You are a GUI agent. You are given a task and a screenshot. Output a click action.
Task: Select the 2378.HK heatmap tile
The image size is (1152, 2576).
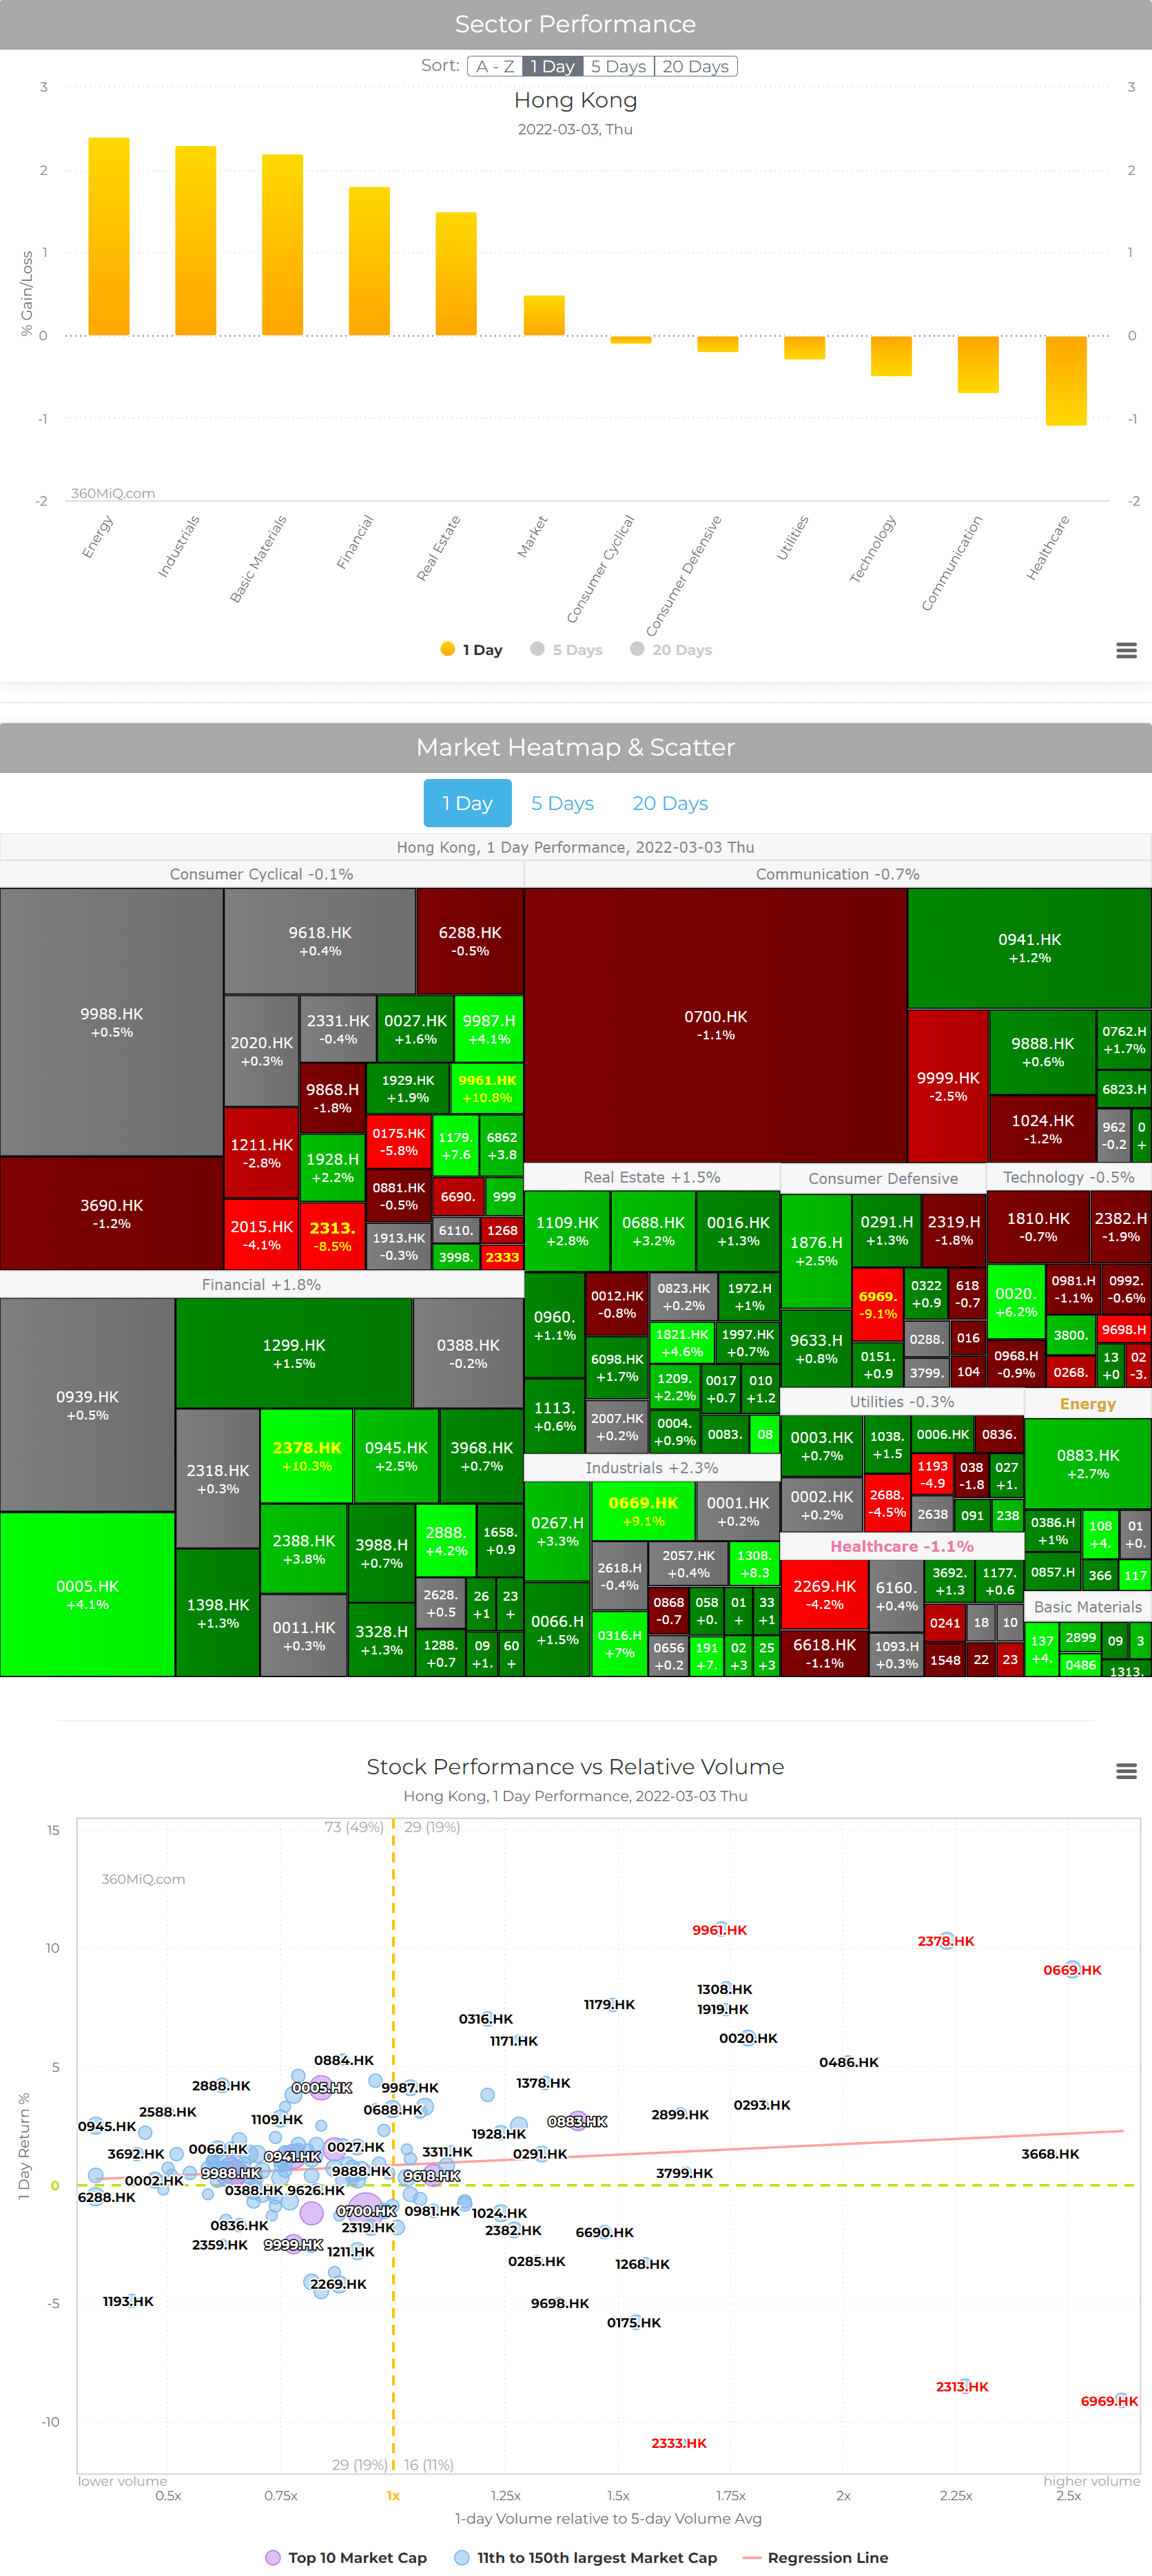[x=307, y=1456]
